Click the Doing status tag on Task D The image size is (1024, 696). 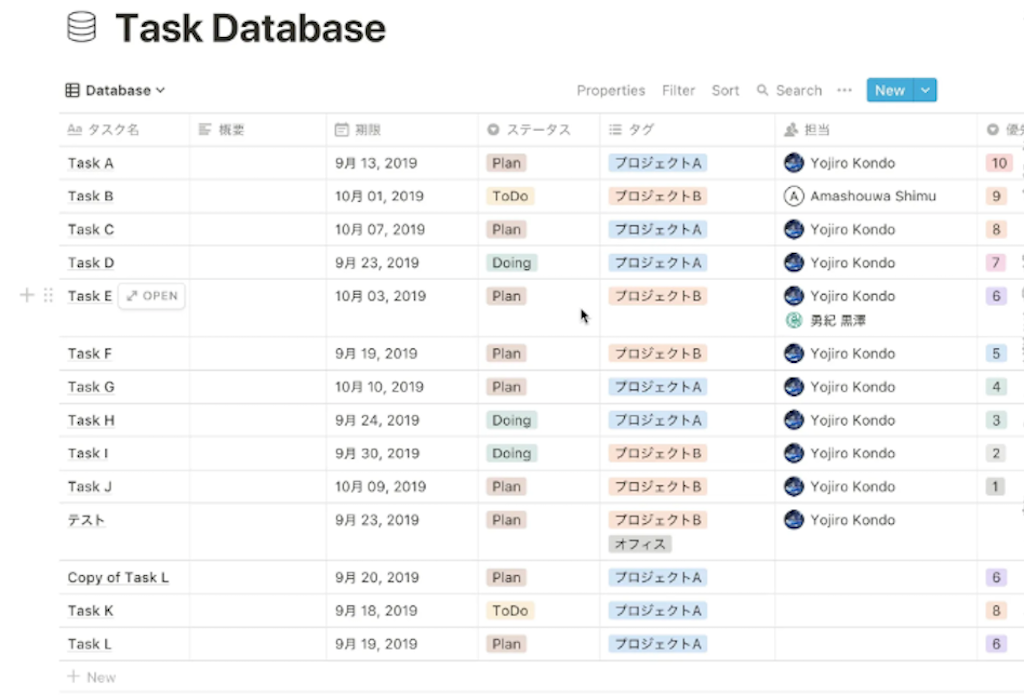pyautogui.click(x=511, y=262)
